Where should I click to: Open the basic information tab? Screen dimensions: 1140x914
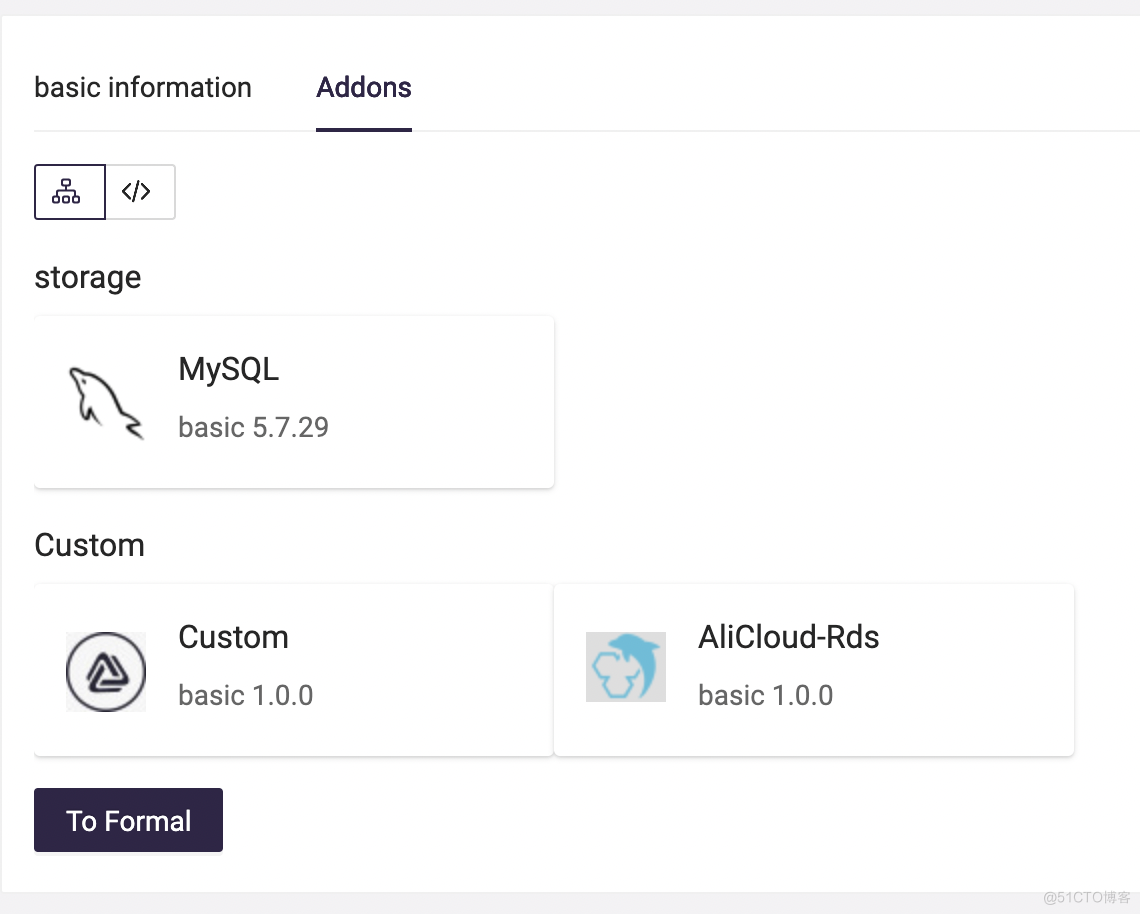click(142, 88)
